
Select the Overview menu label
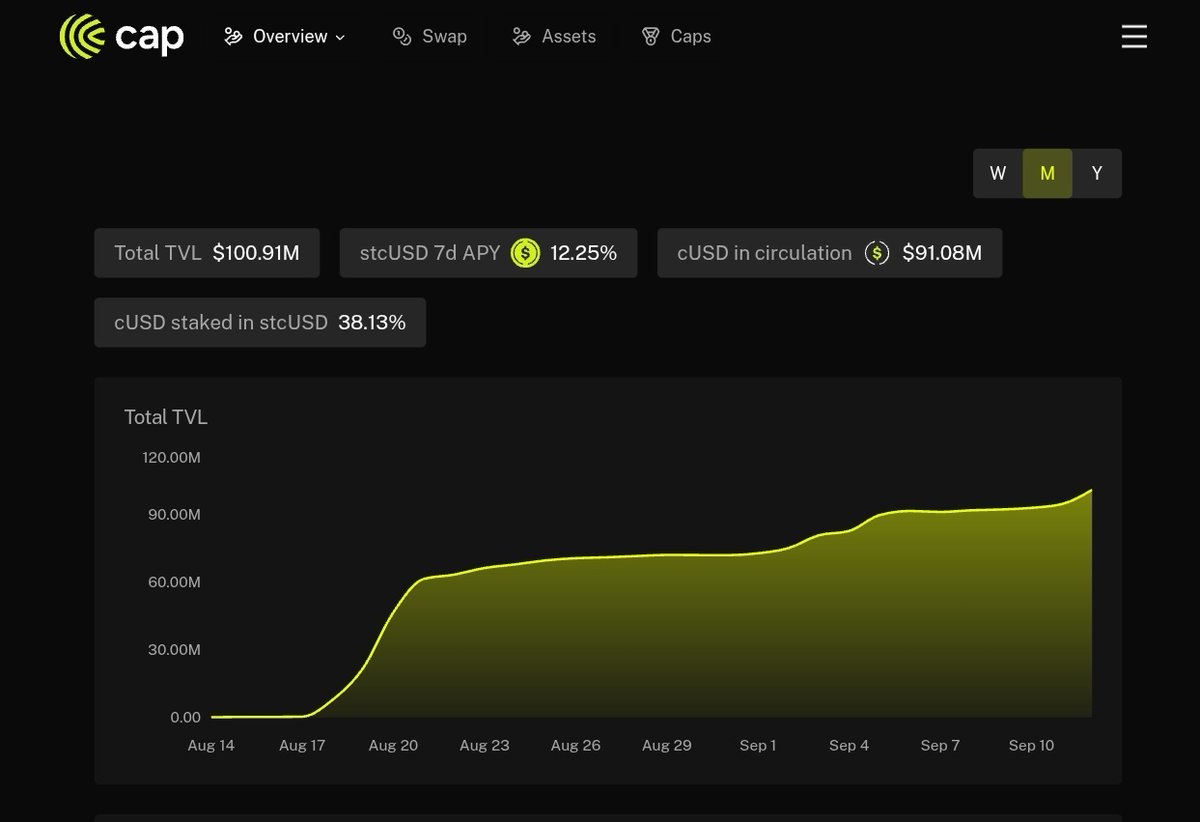[x=290, y=37]
